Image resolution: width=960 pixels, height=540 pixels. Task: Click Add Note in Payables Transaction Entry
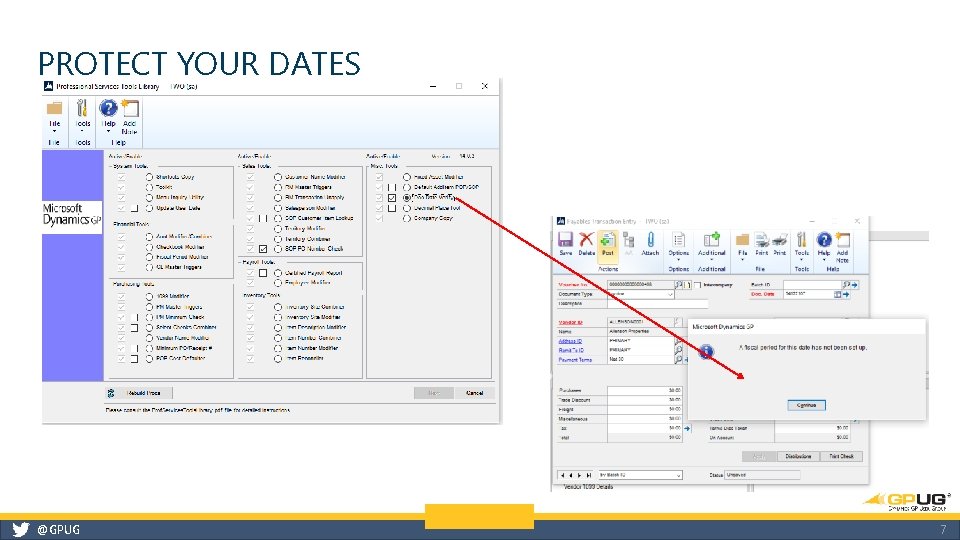(x=843, y=247)
